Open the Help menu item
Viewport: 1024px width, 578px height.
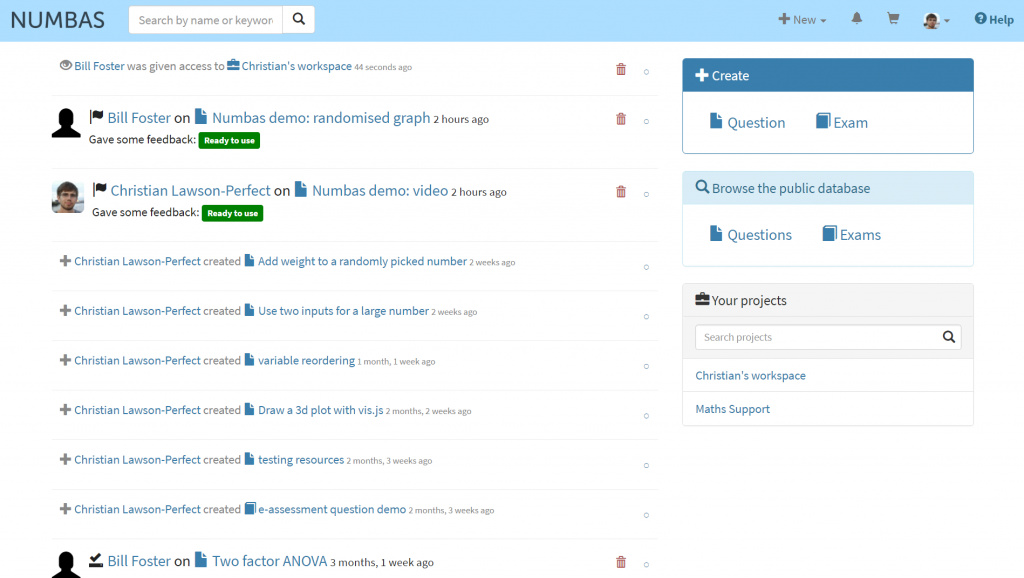994,20
